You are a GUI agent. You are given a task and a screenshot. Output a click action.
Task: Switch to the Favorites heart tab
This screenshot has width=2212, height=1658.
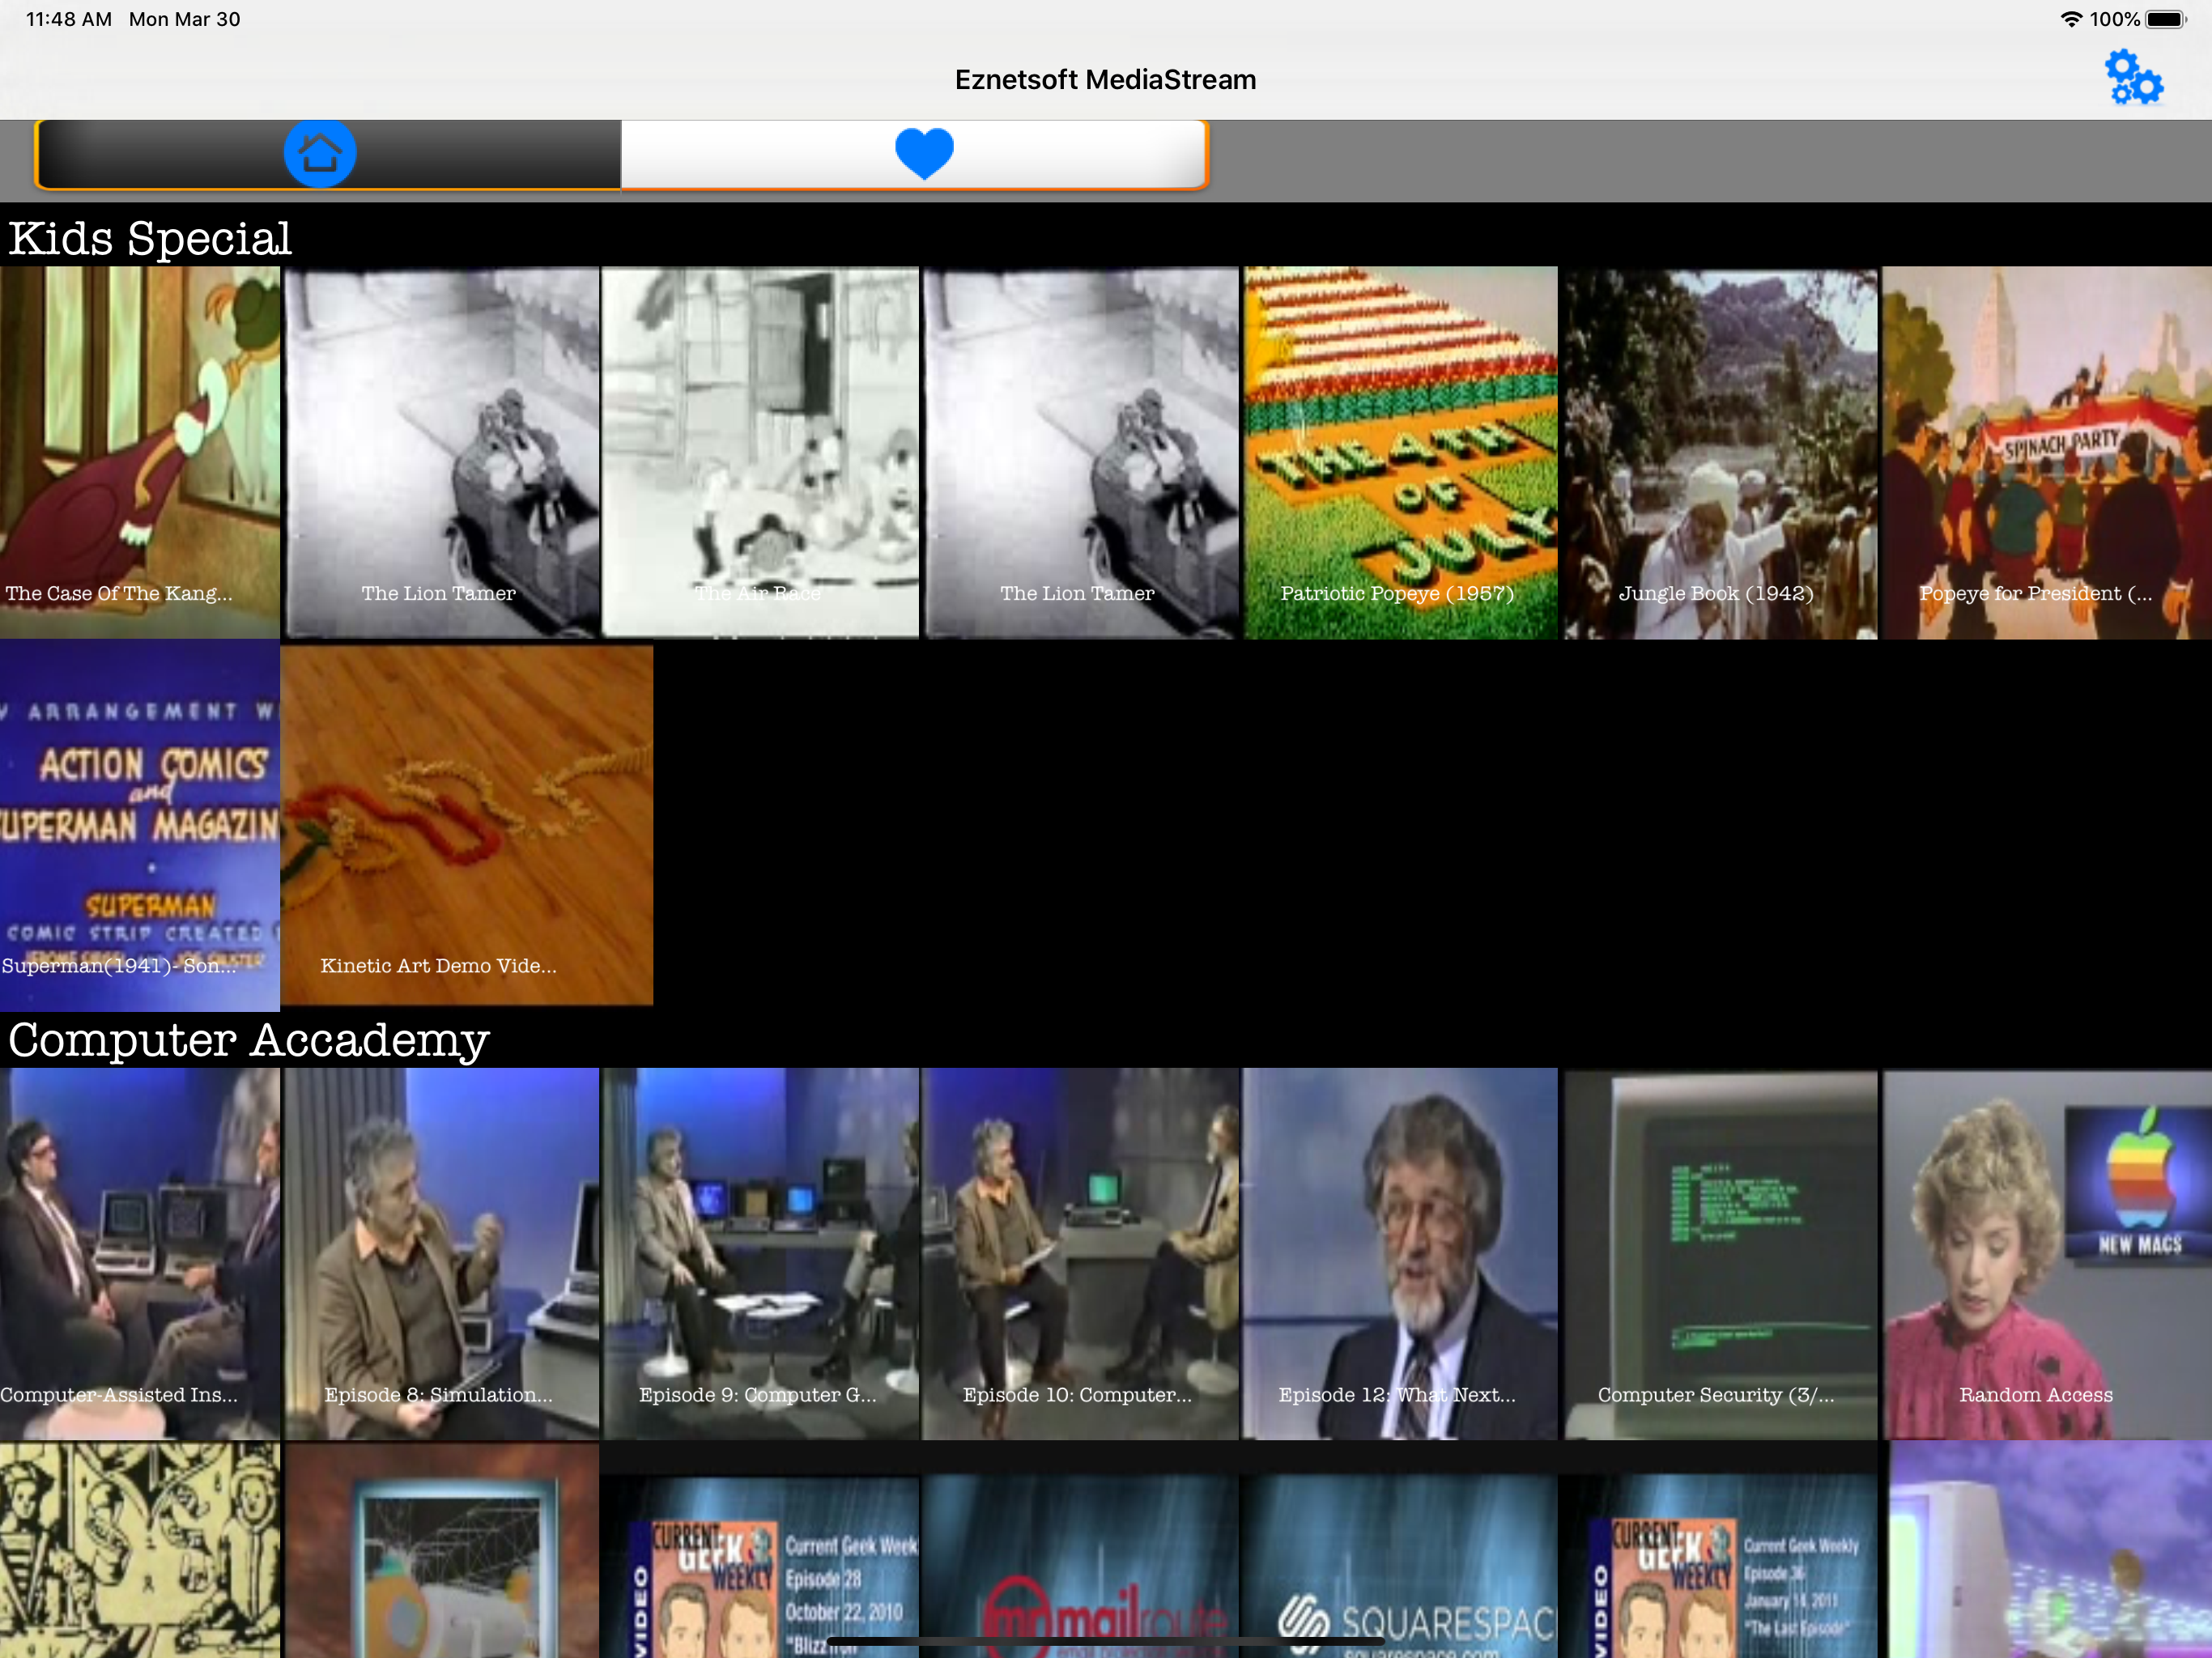click(x=914, y=154)
